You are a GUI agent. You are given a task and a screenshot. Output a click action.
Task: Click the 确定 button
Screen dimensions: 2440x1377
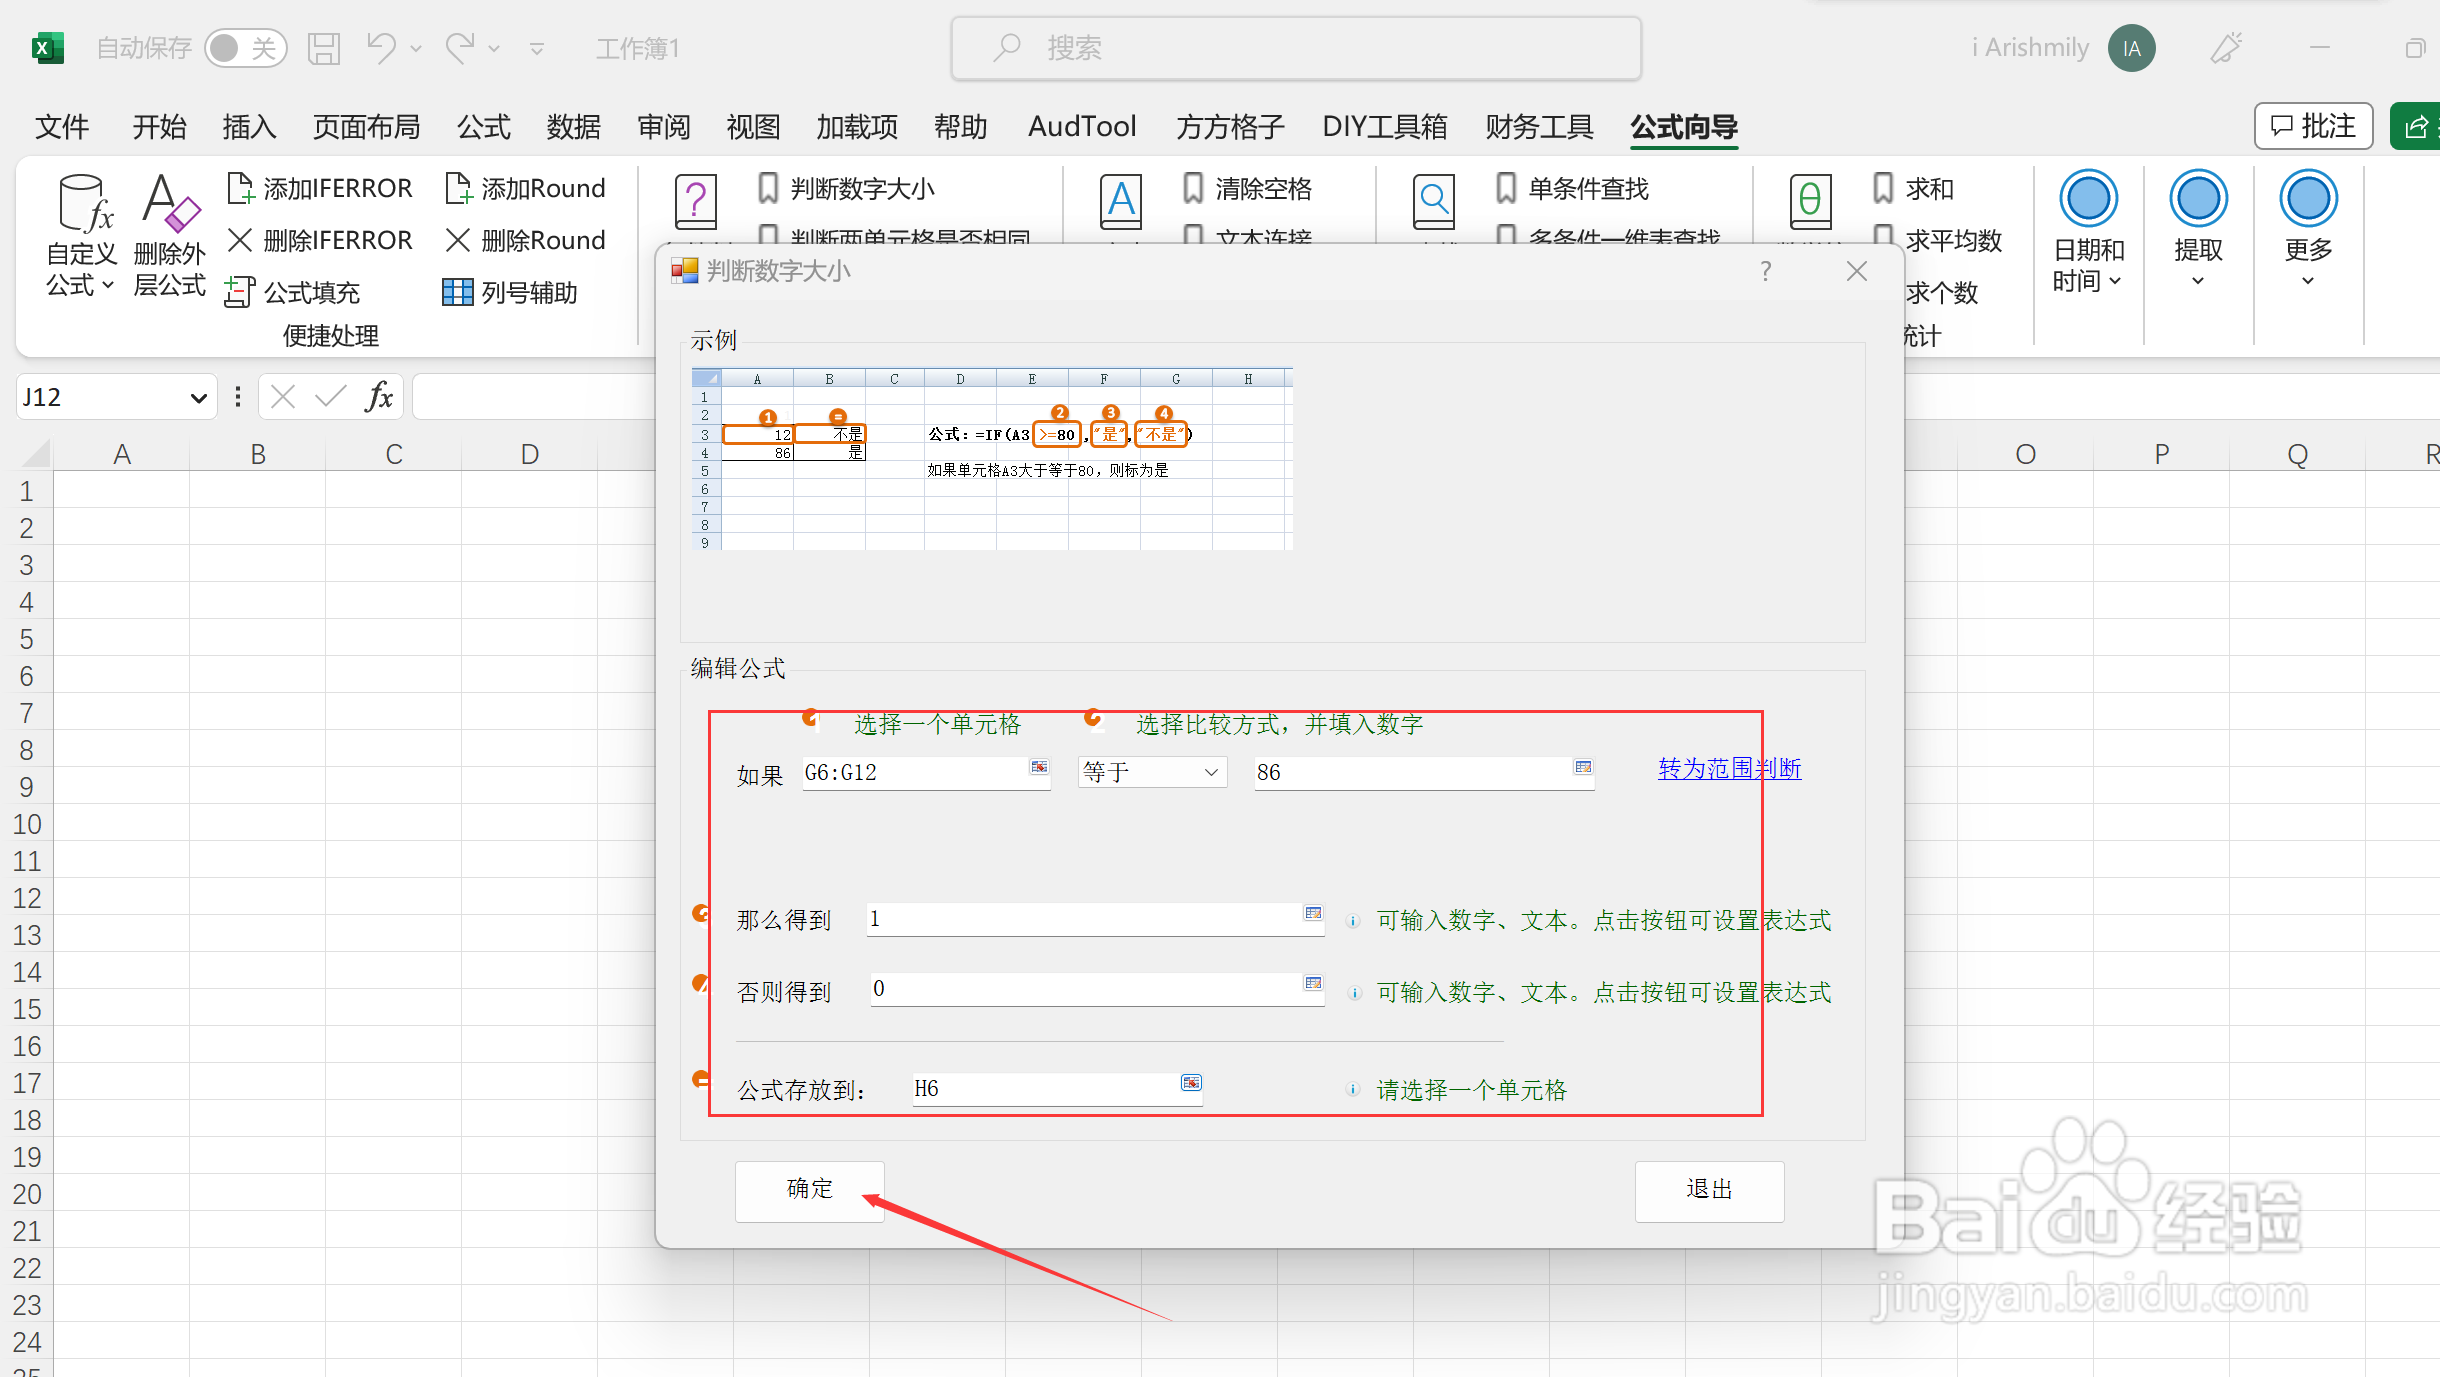(x=808, y=1190)
